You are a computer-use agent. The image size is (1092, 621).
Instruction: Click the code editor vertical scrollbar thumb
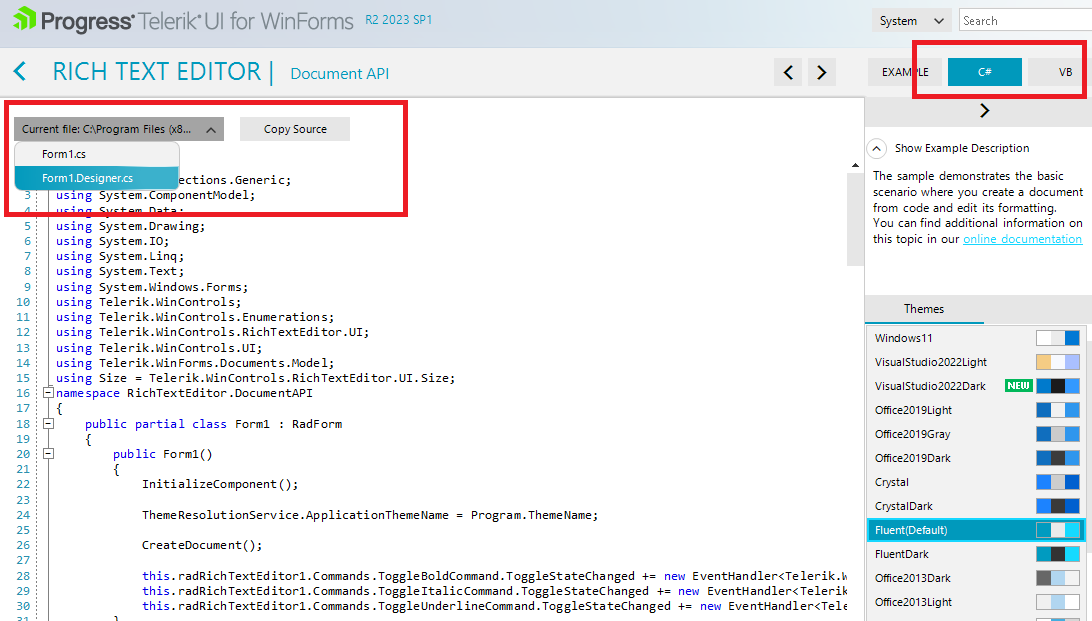click(x=855, y=219)
